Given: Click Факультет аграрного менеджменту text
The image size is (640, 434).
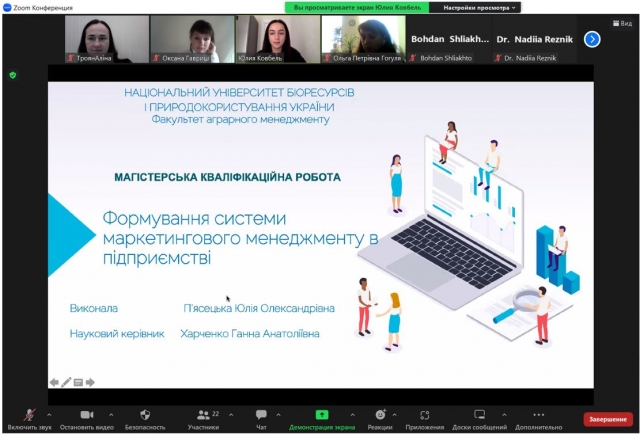Looking at the screenshot, I should click(x=240, y=119).
